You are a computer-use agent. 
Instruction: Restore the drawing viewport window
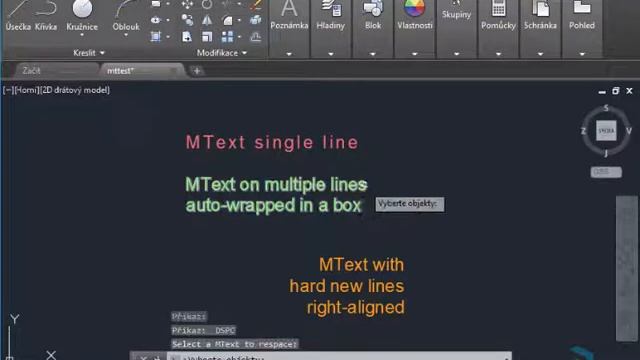pyautogui.click(x=616, y=91)
